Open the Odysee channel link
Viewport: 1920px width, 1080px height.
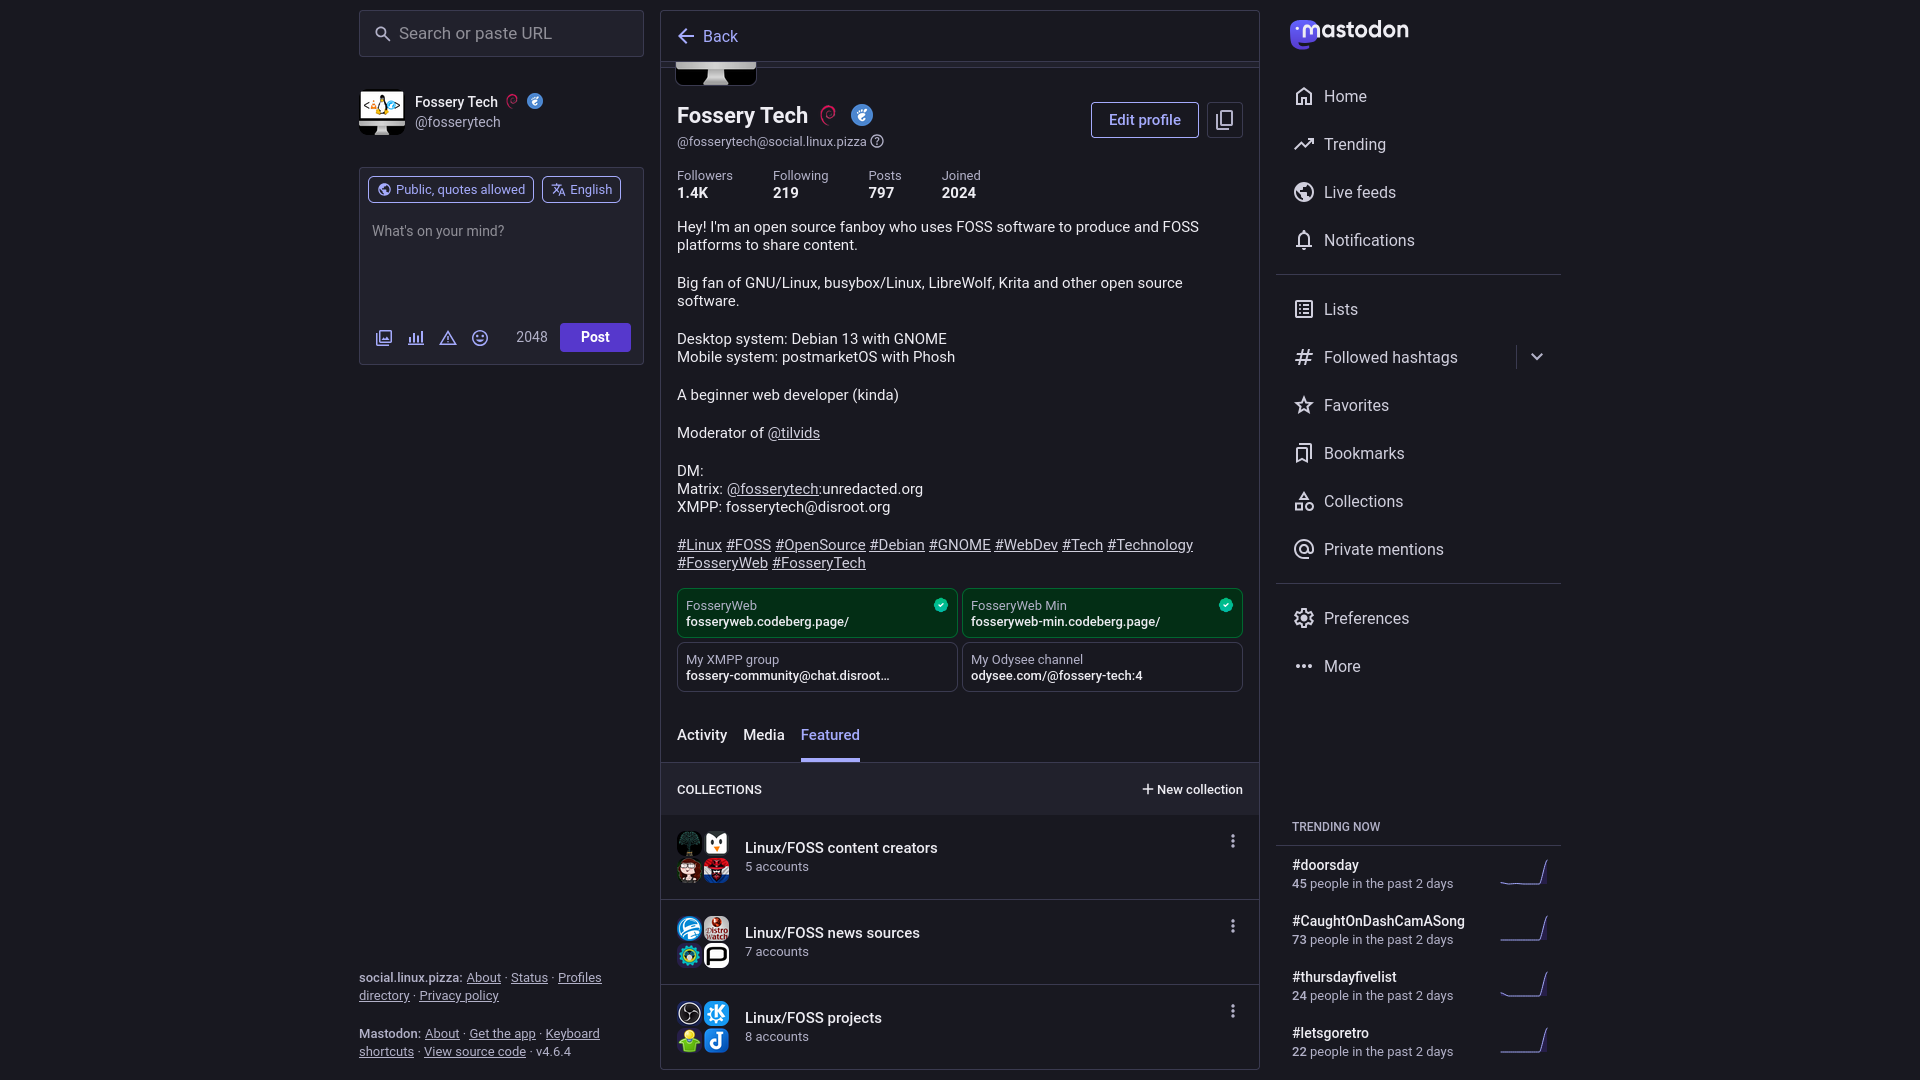click(x=1056, y=676)
